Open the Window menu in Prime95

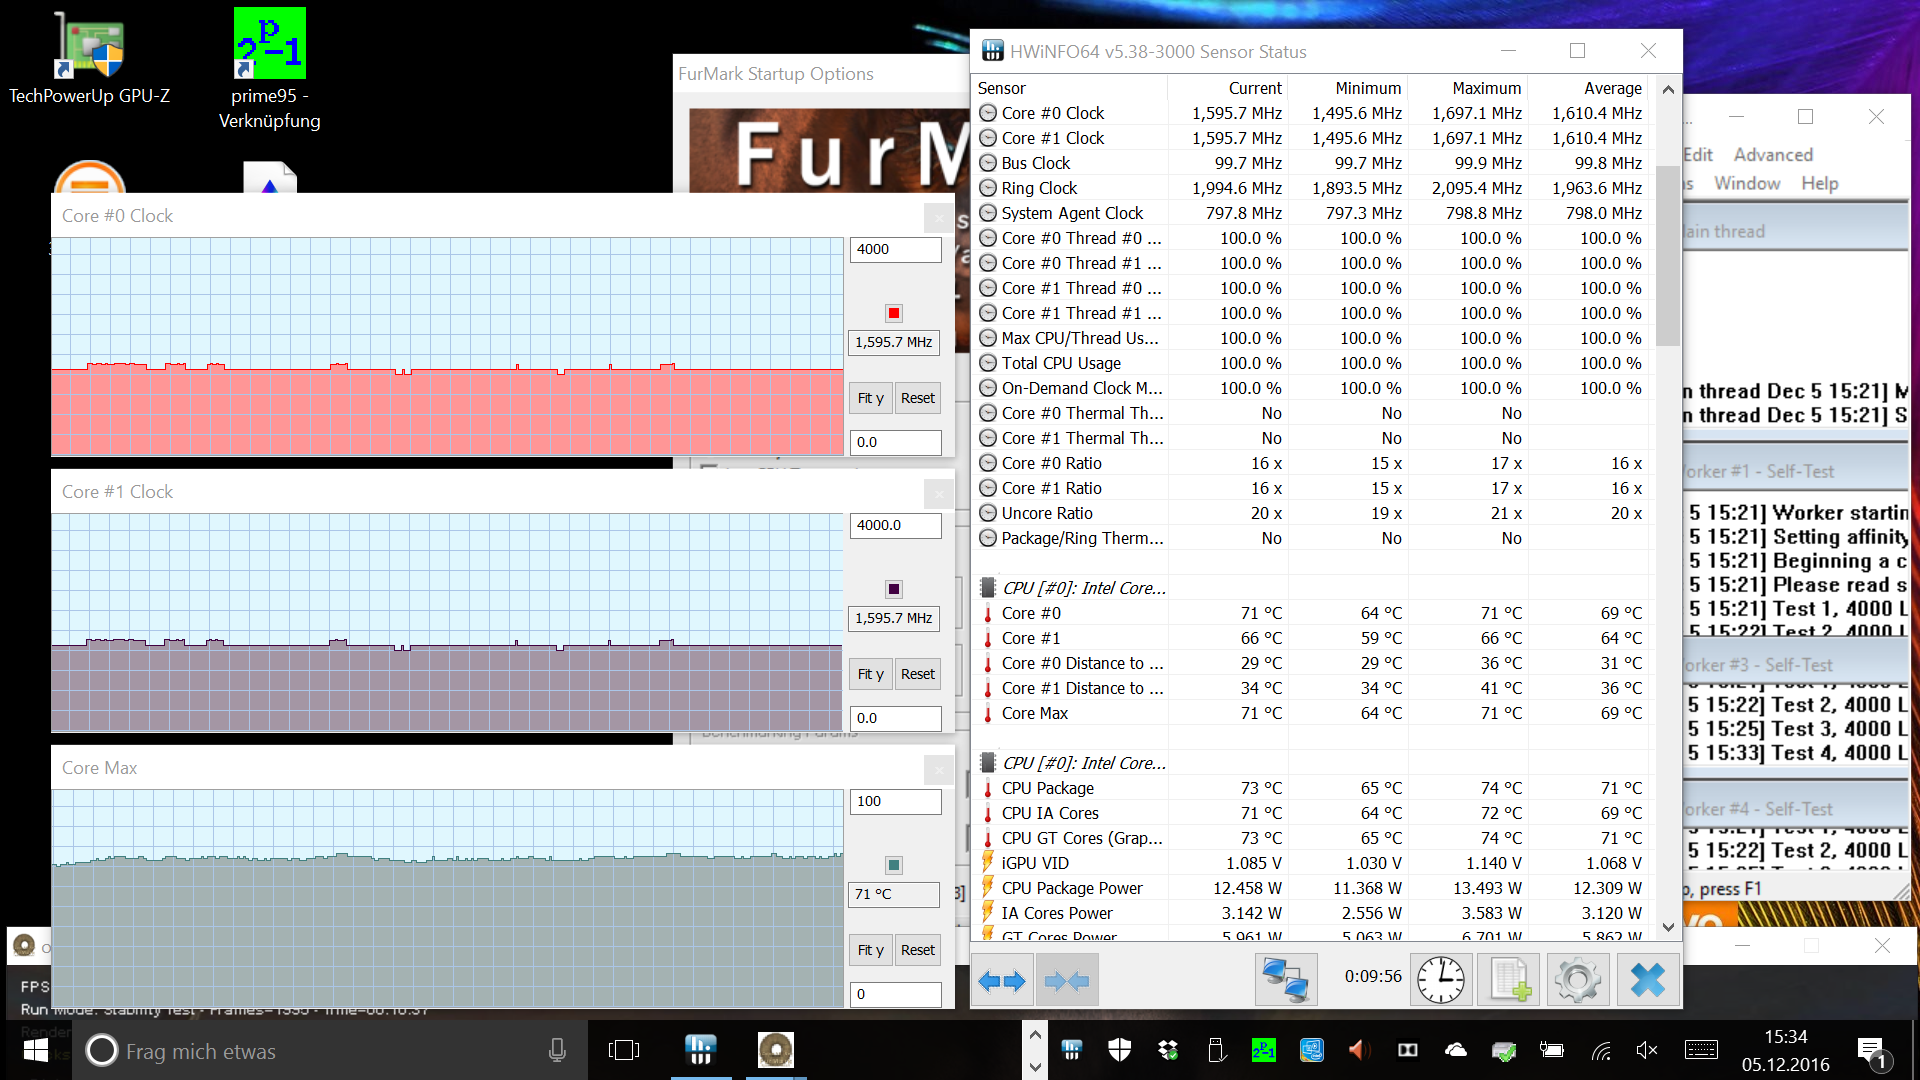pos(1746,183)
